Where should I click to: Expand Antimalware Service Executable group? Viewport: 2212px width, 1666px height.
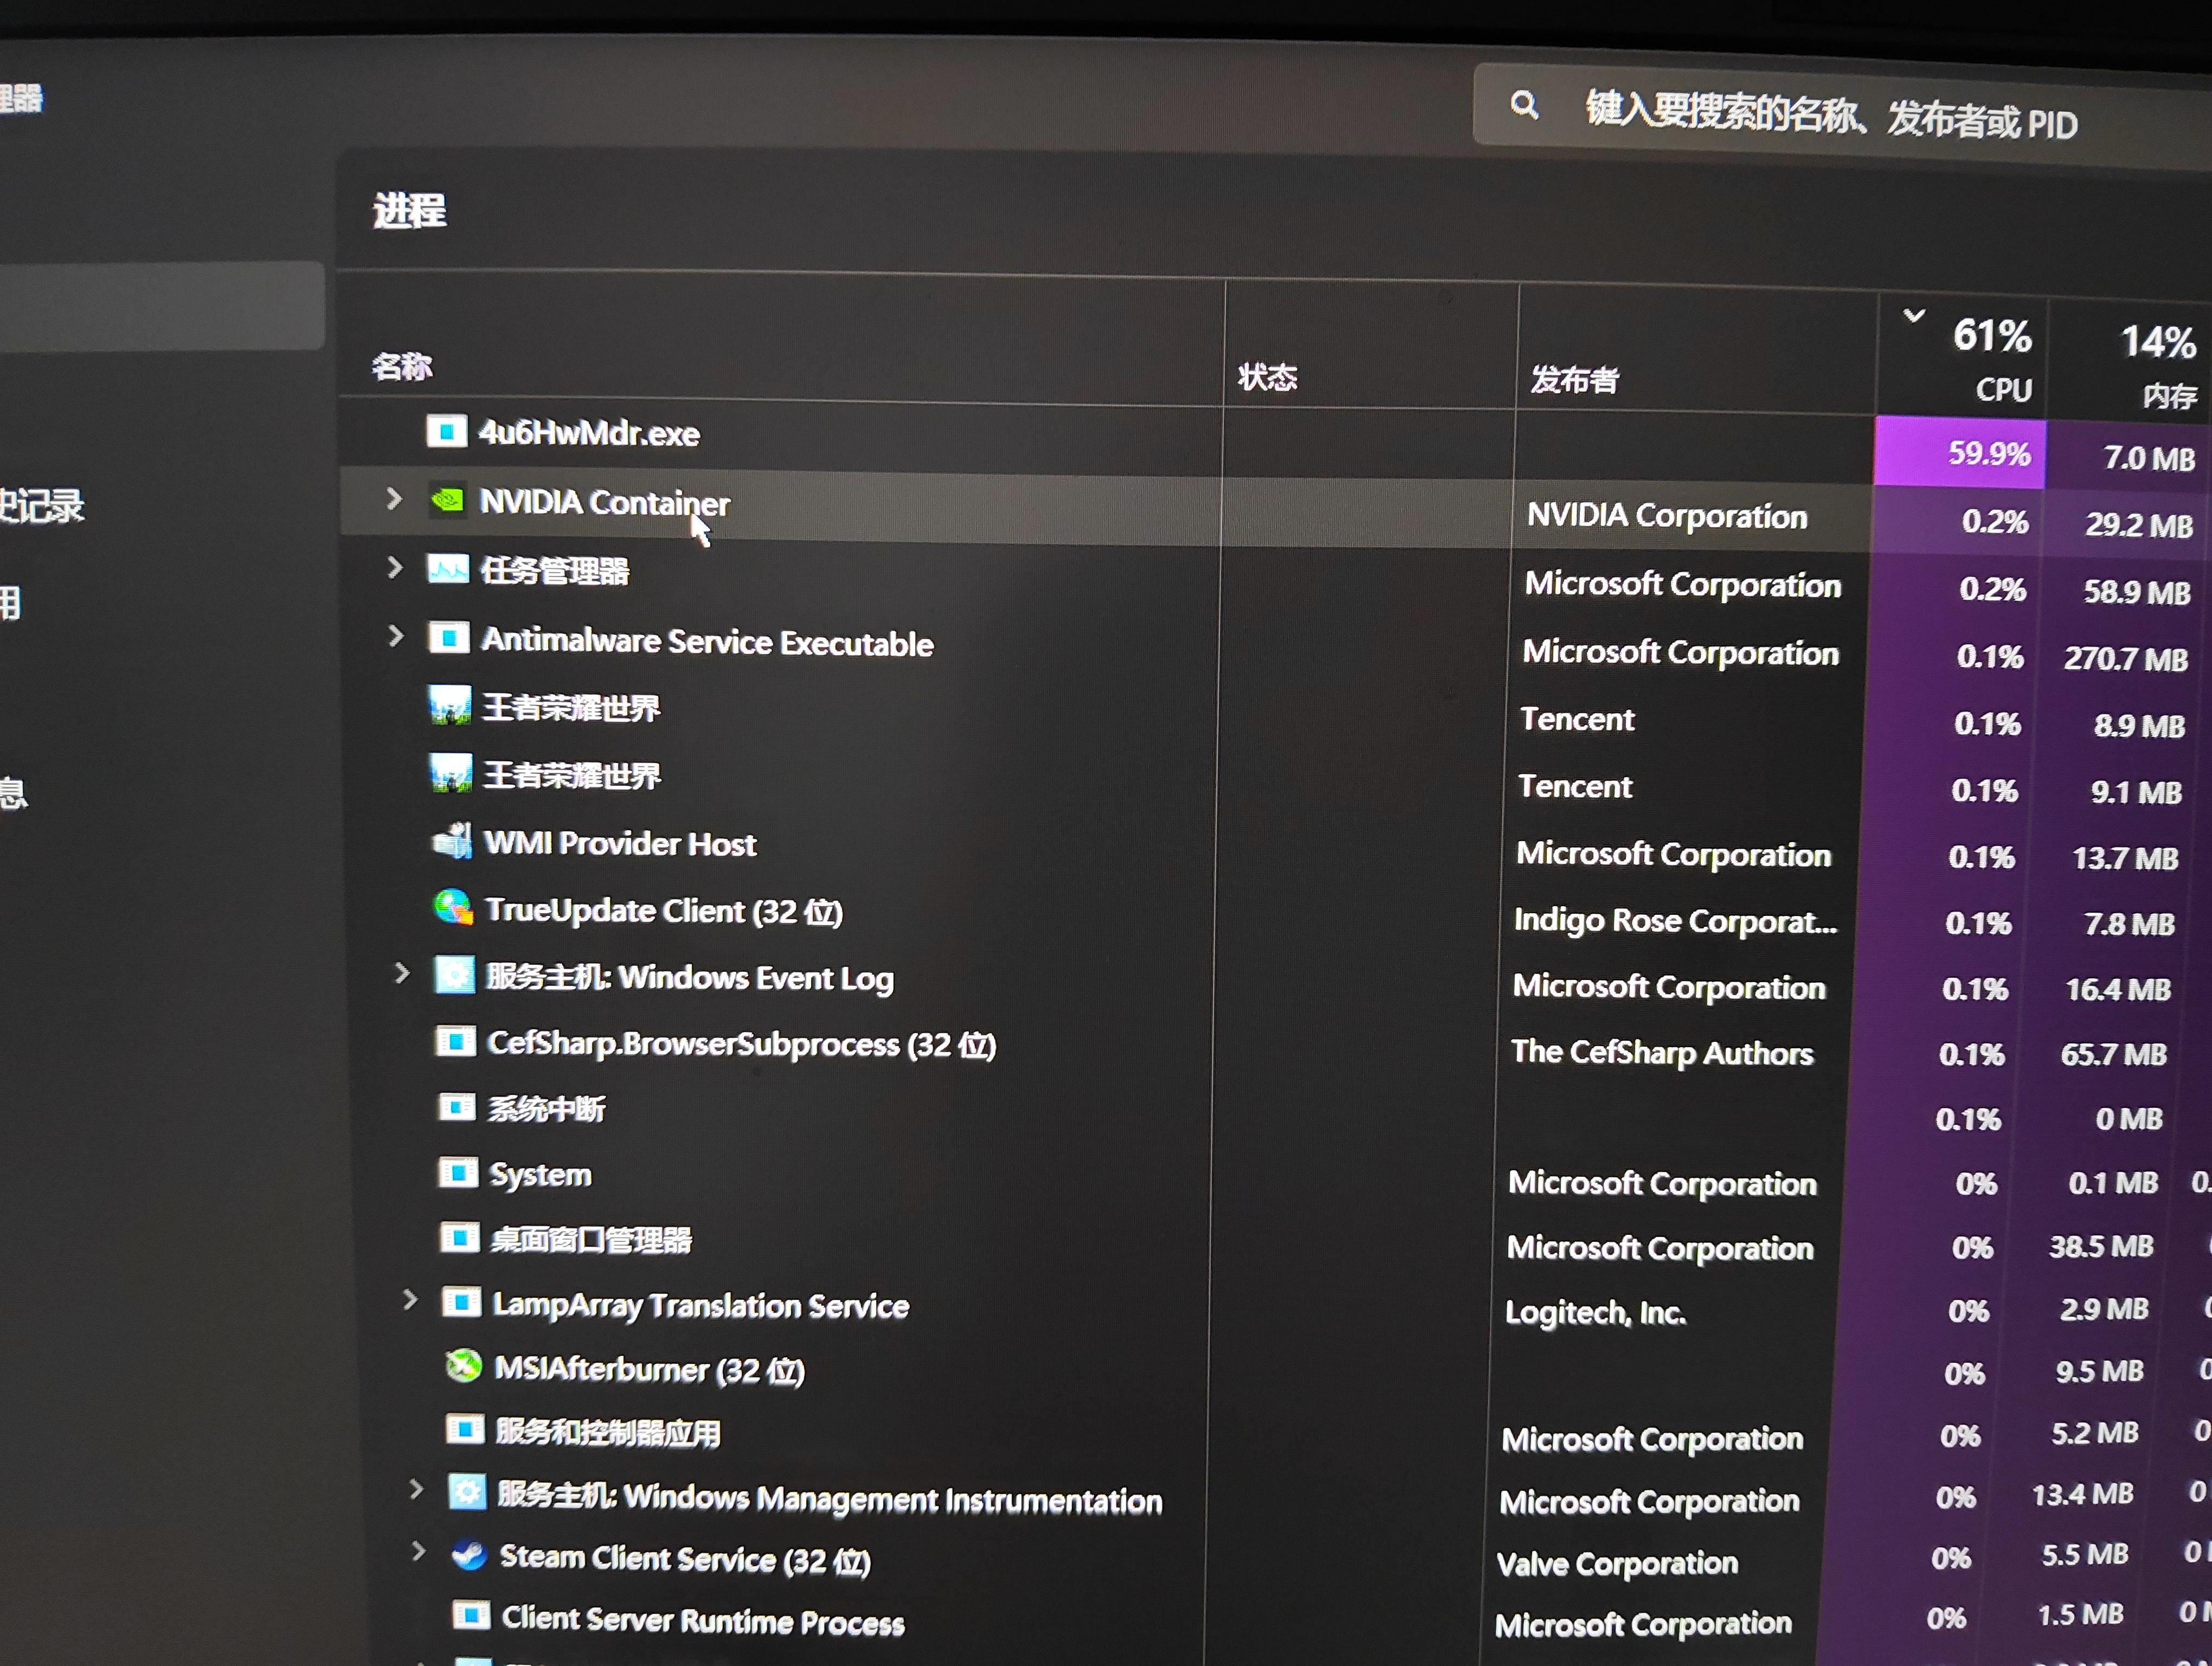pos(396,636)
